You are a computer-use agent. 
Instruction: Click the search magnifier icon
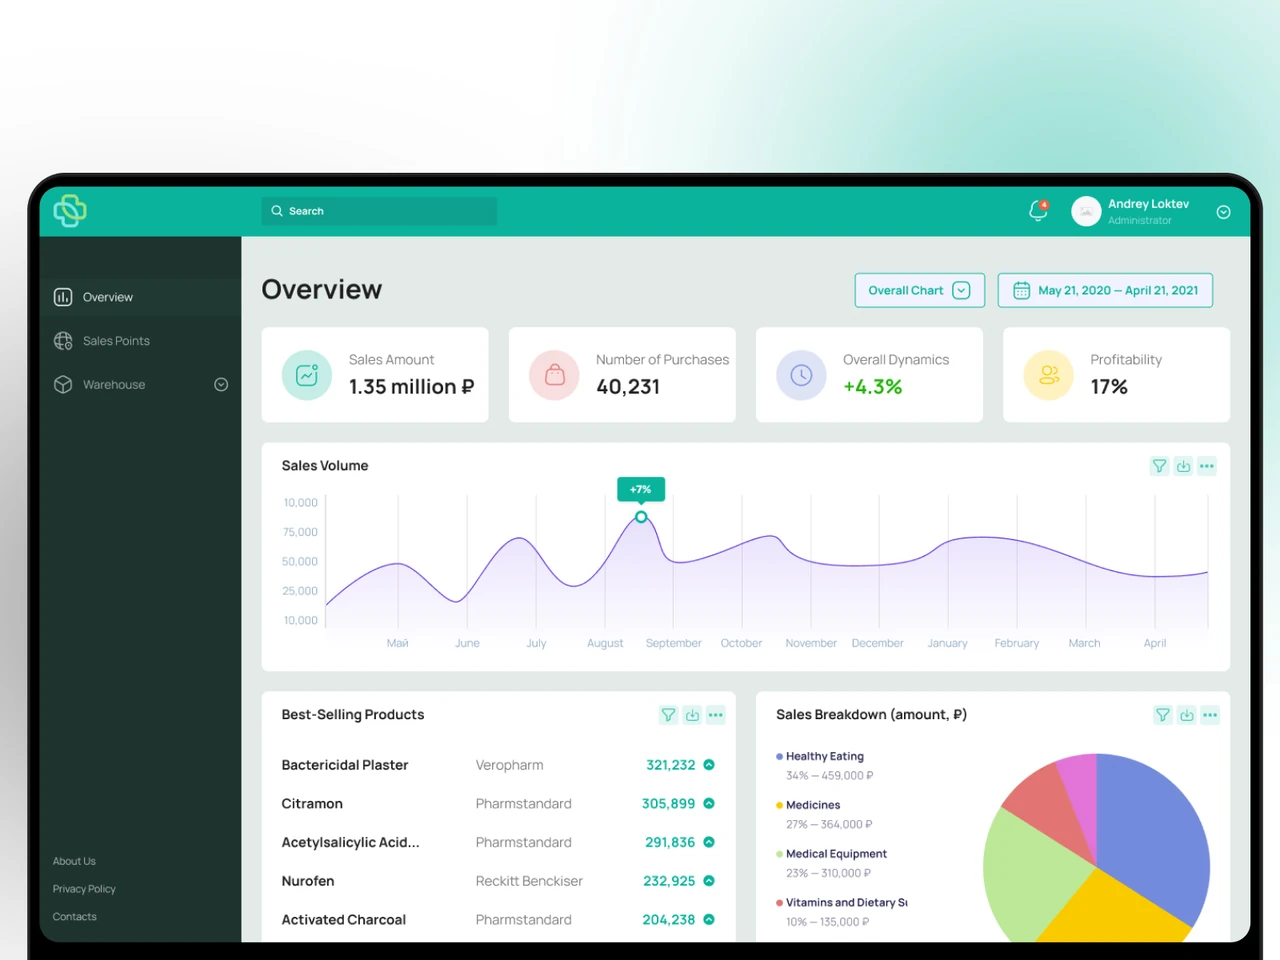coord(277,211)
